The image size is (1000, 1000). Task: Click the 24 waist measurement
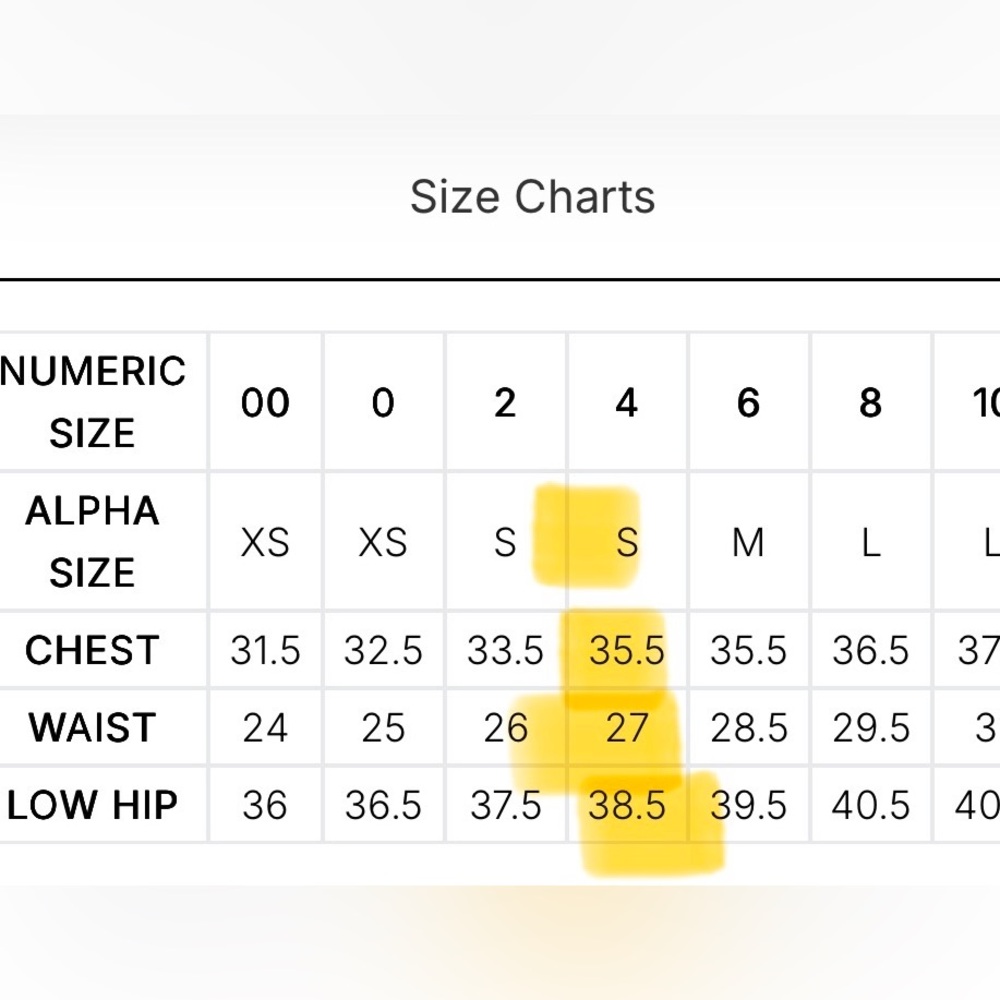(265, 728)
